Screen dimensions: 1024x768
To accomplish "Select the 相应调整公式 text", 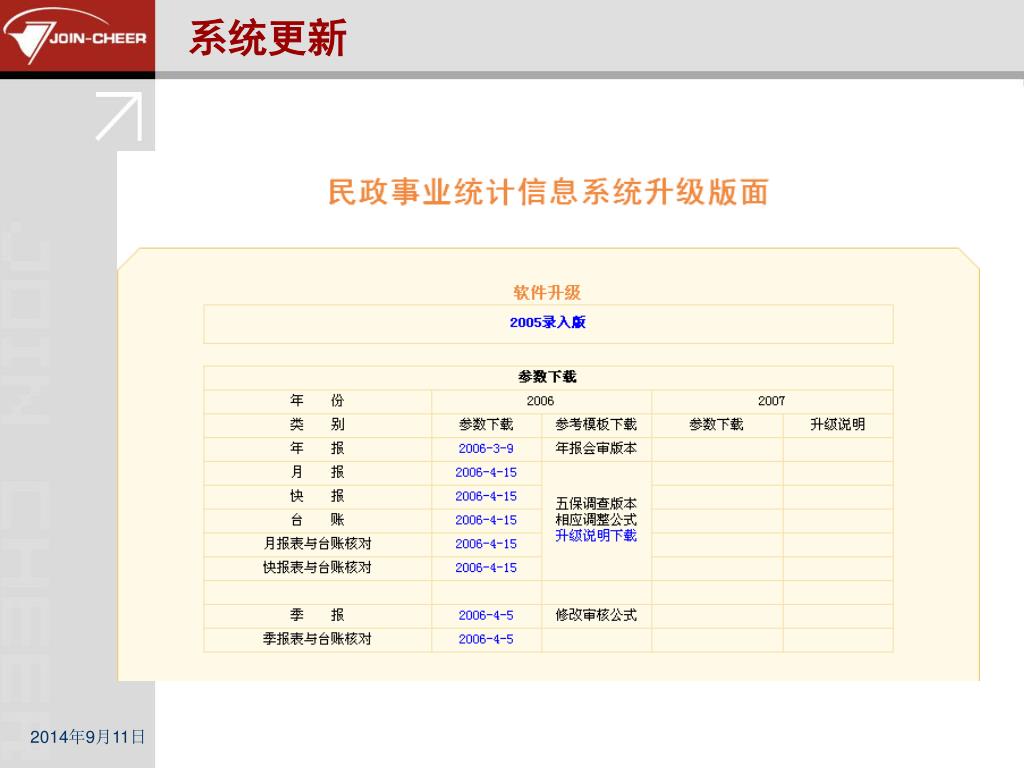I will pos(596,520).
